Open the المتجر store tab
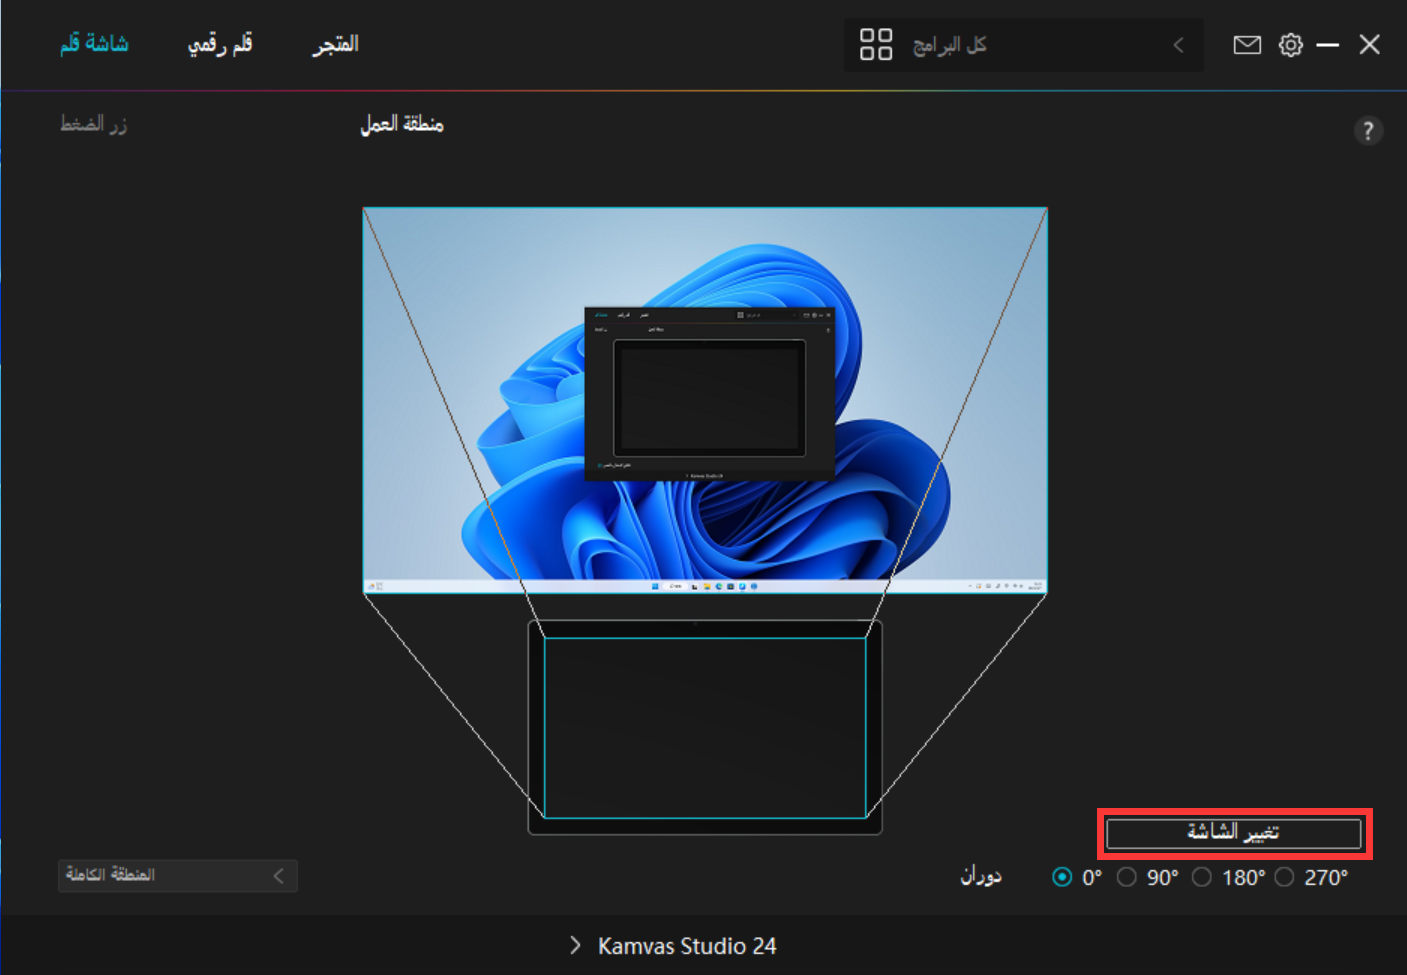Screen dimensions: 1407x975 pos(335,44)
